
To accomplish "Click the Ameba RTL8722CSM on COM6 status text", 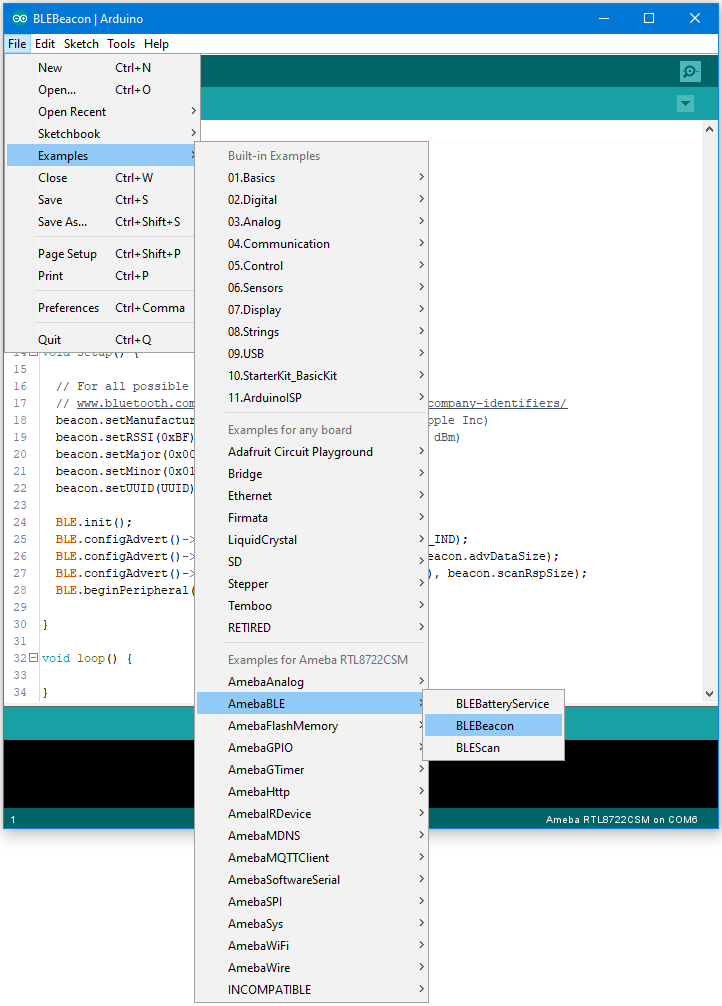I will point(621,820).
